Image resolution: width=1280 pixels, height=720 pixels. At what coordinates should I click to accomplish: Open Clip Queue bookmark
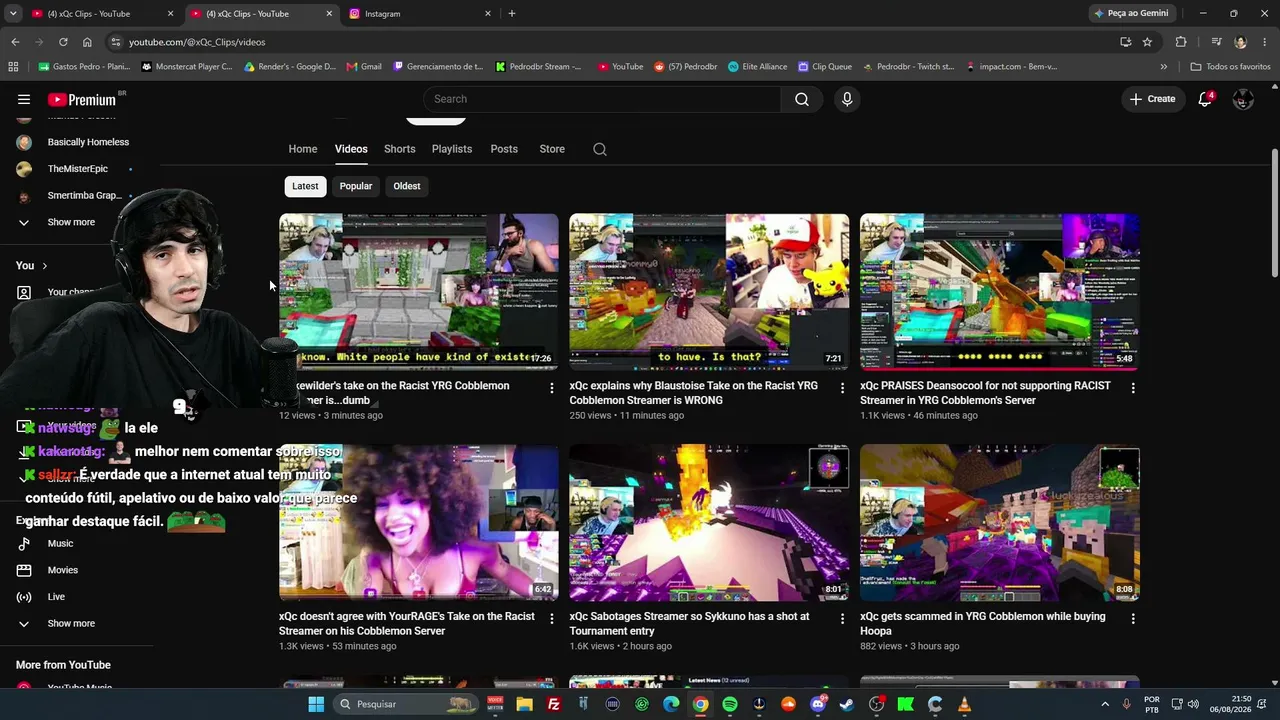pyautogui.click(x=825, y=67)
